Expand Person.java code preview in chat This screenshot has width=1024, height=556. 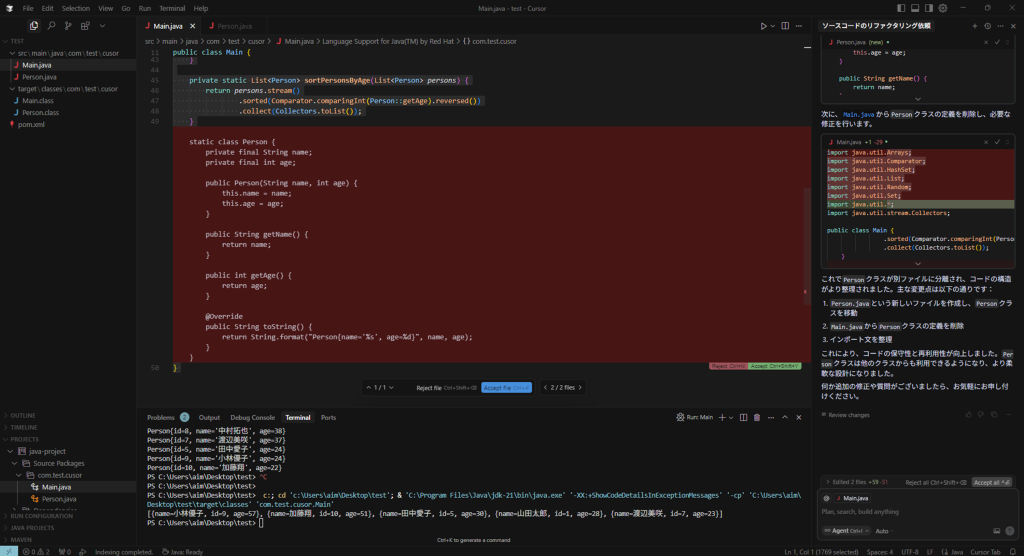pos(918,99)
